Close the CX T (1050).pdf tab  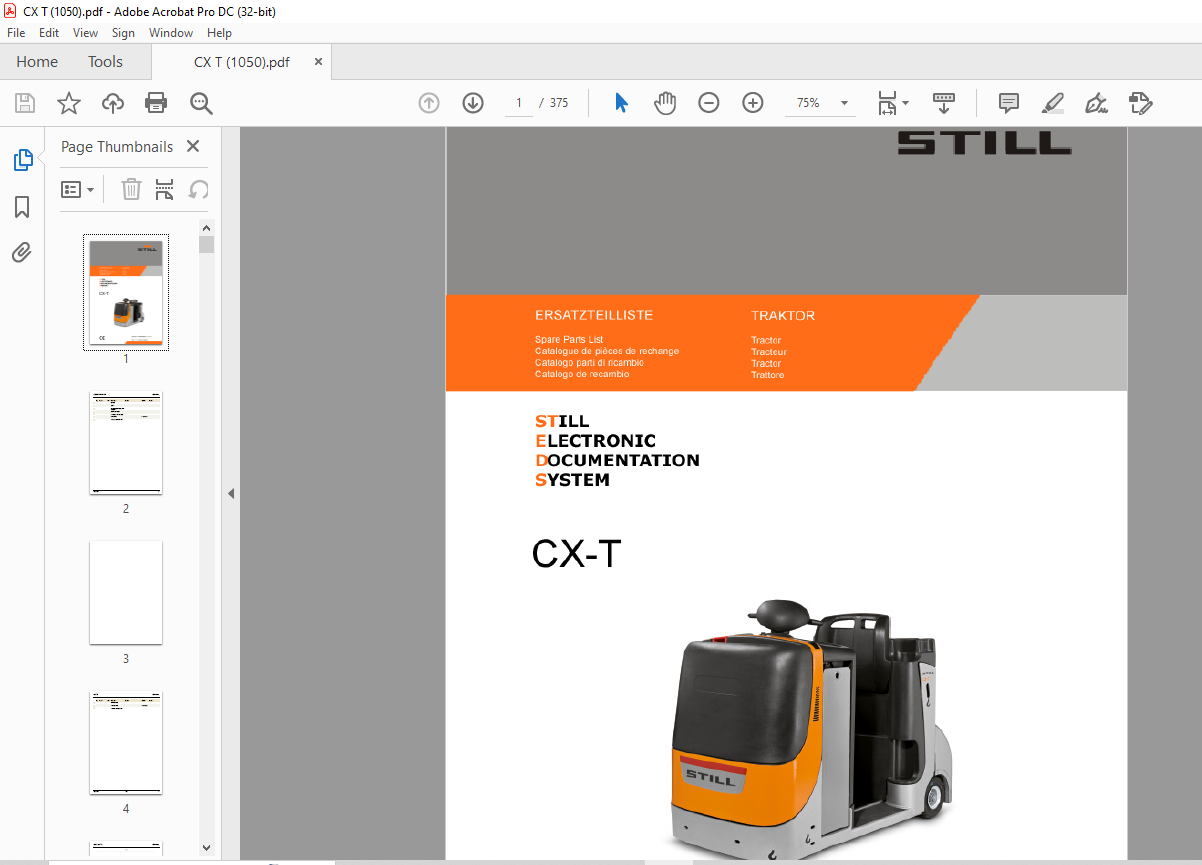pos(318,62)
